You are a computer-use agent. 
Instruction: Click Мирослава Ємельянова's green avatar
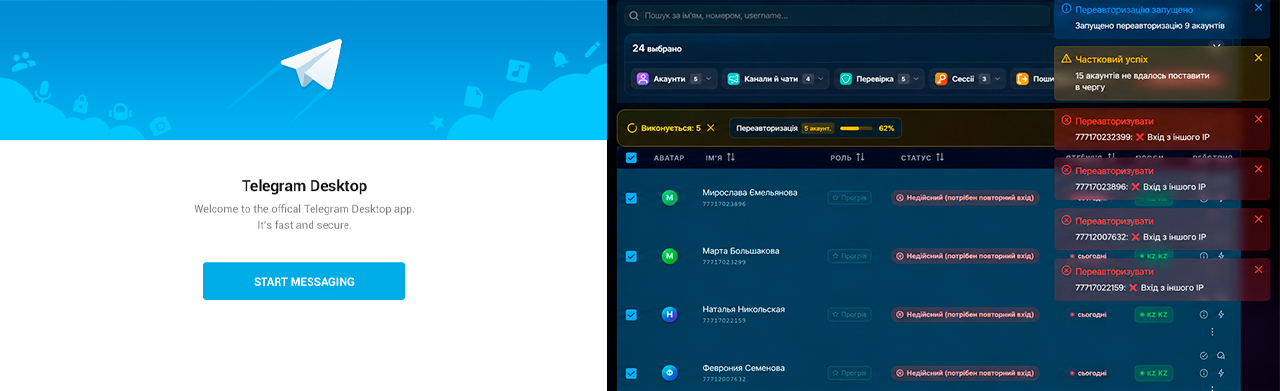(x=669, y=198)
